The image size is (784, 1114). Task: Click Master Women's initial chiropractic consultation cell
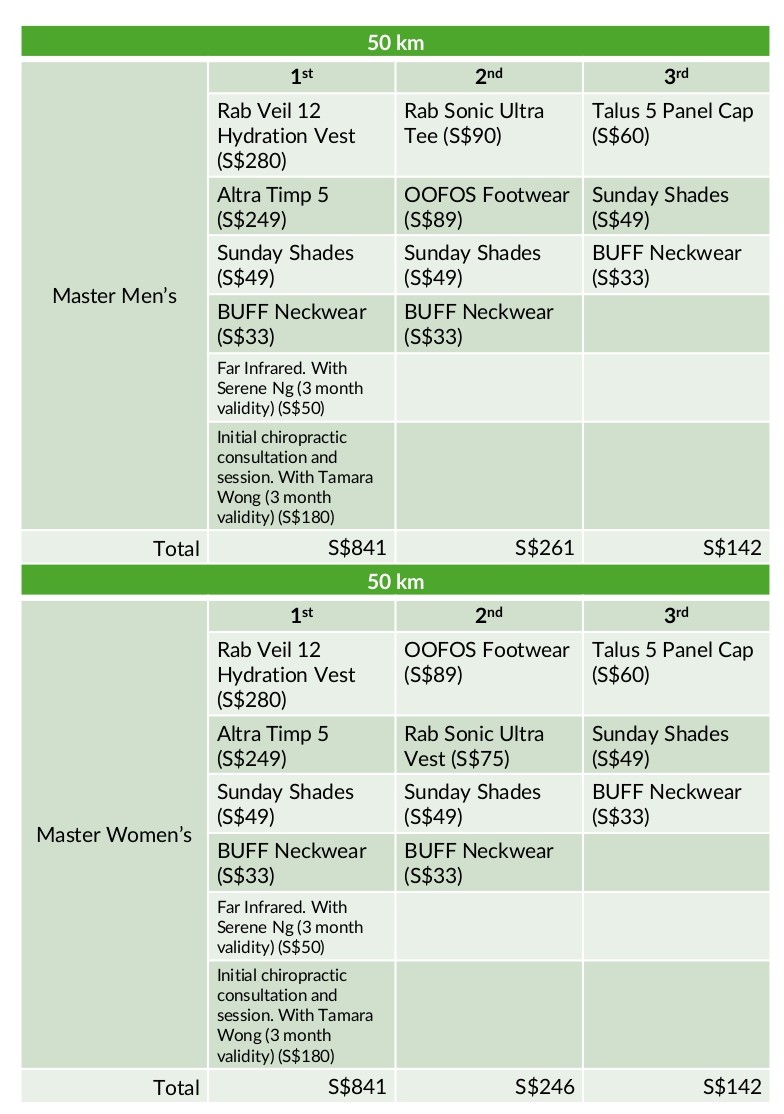pyautogui.click(x=301, y=1015)
